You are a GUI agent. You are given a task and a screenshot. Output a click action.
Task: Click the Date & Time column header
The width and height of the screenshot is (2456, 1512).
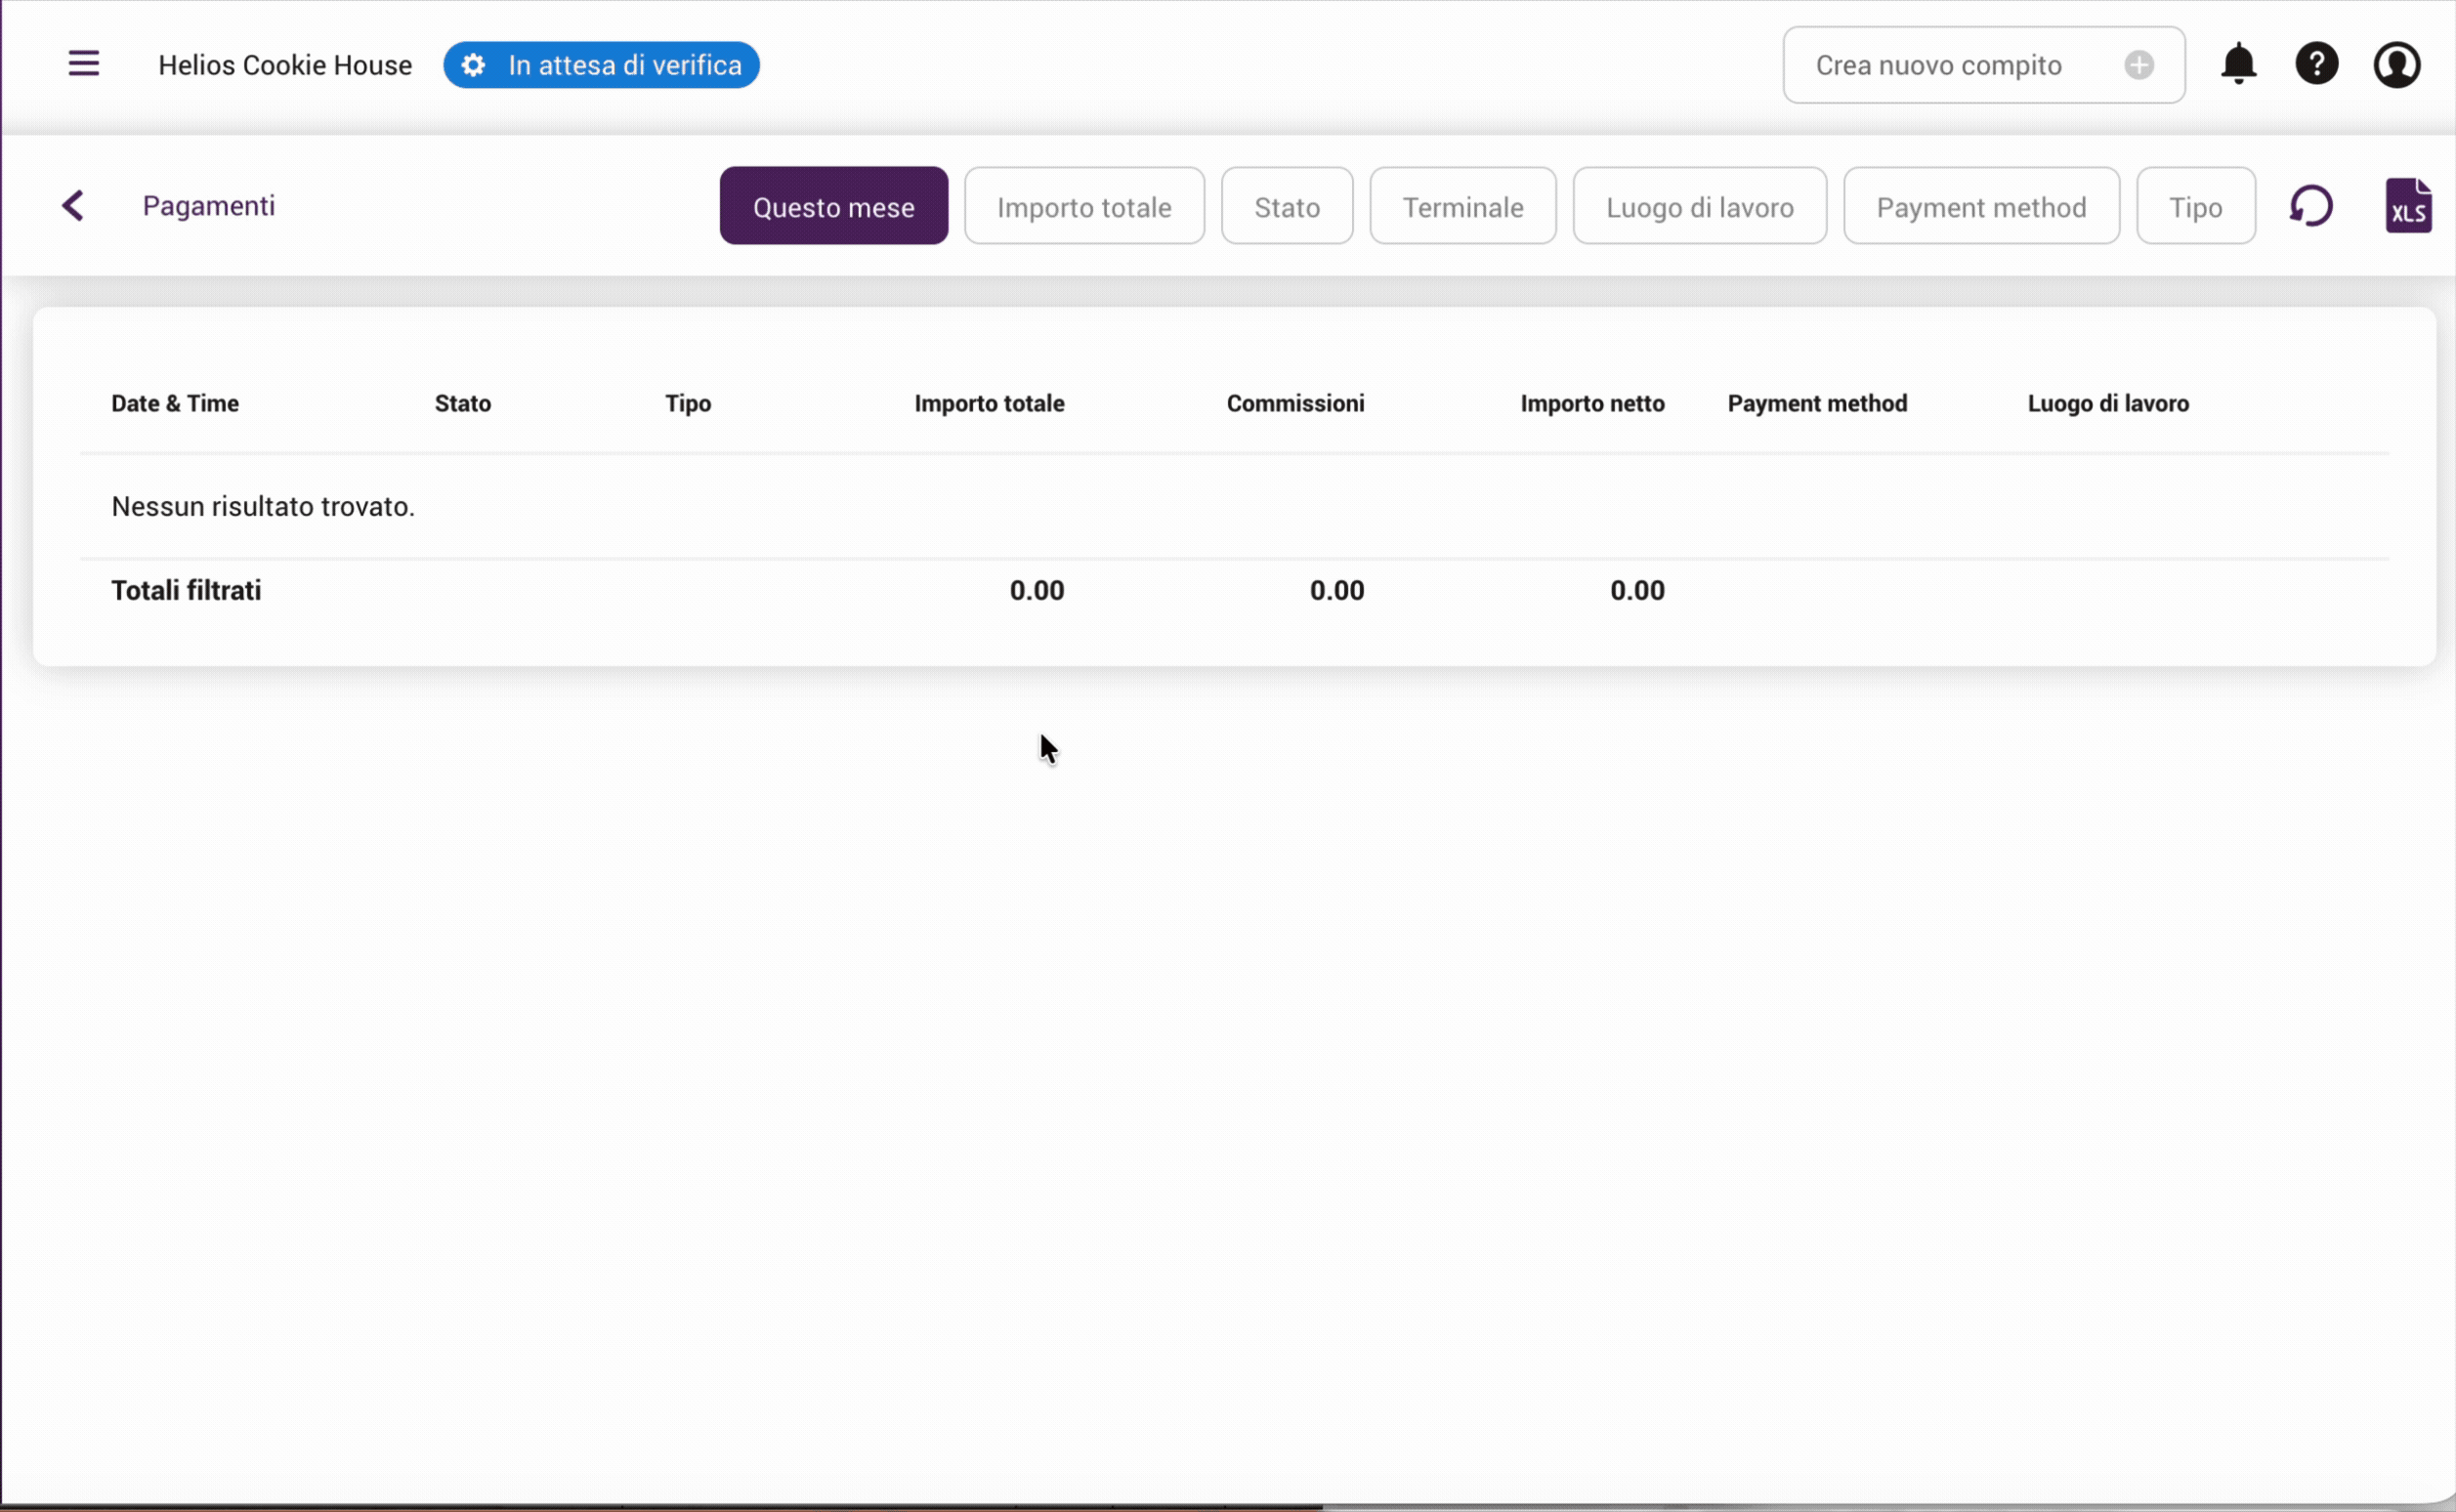(175, 403)
